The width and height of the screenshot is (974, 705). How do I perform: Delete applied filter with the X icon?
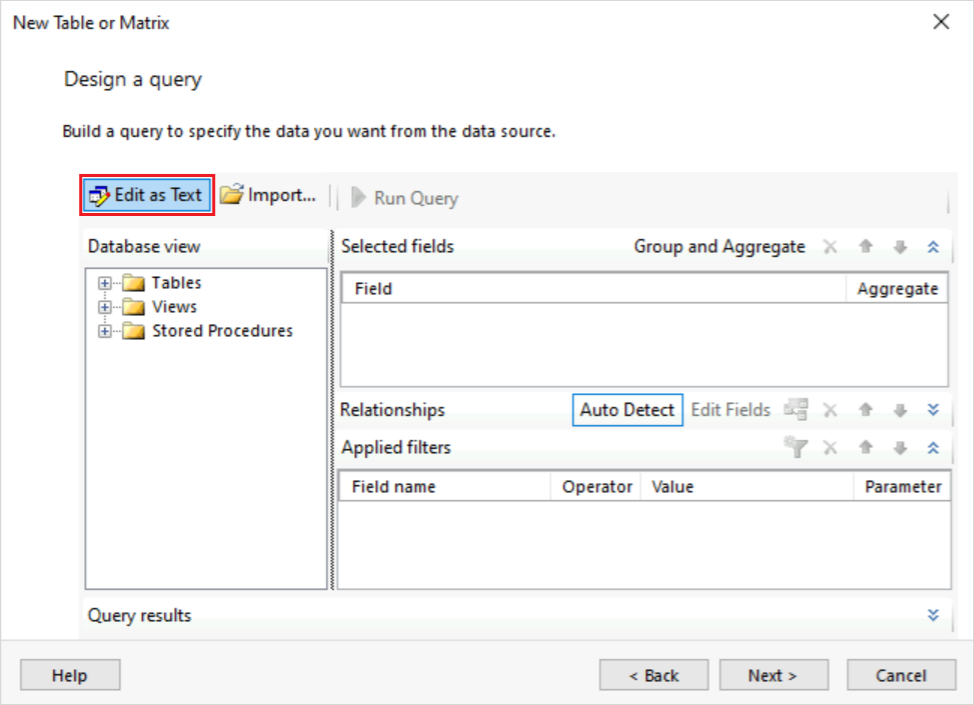coord(831,448)
